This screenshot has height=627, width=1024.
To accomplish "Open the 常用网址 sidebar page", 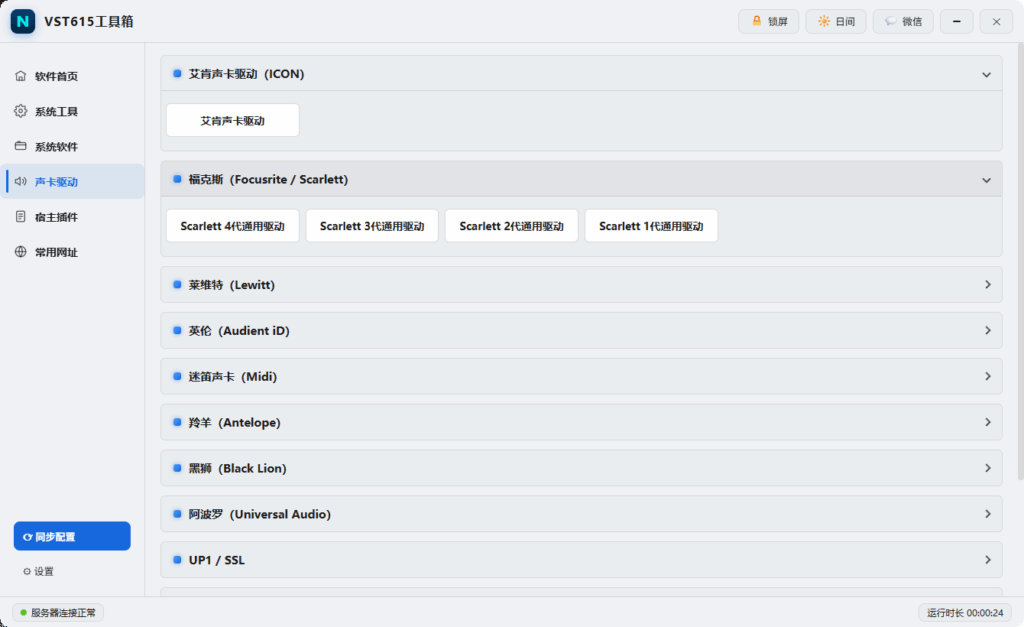I will [72, 252].
